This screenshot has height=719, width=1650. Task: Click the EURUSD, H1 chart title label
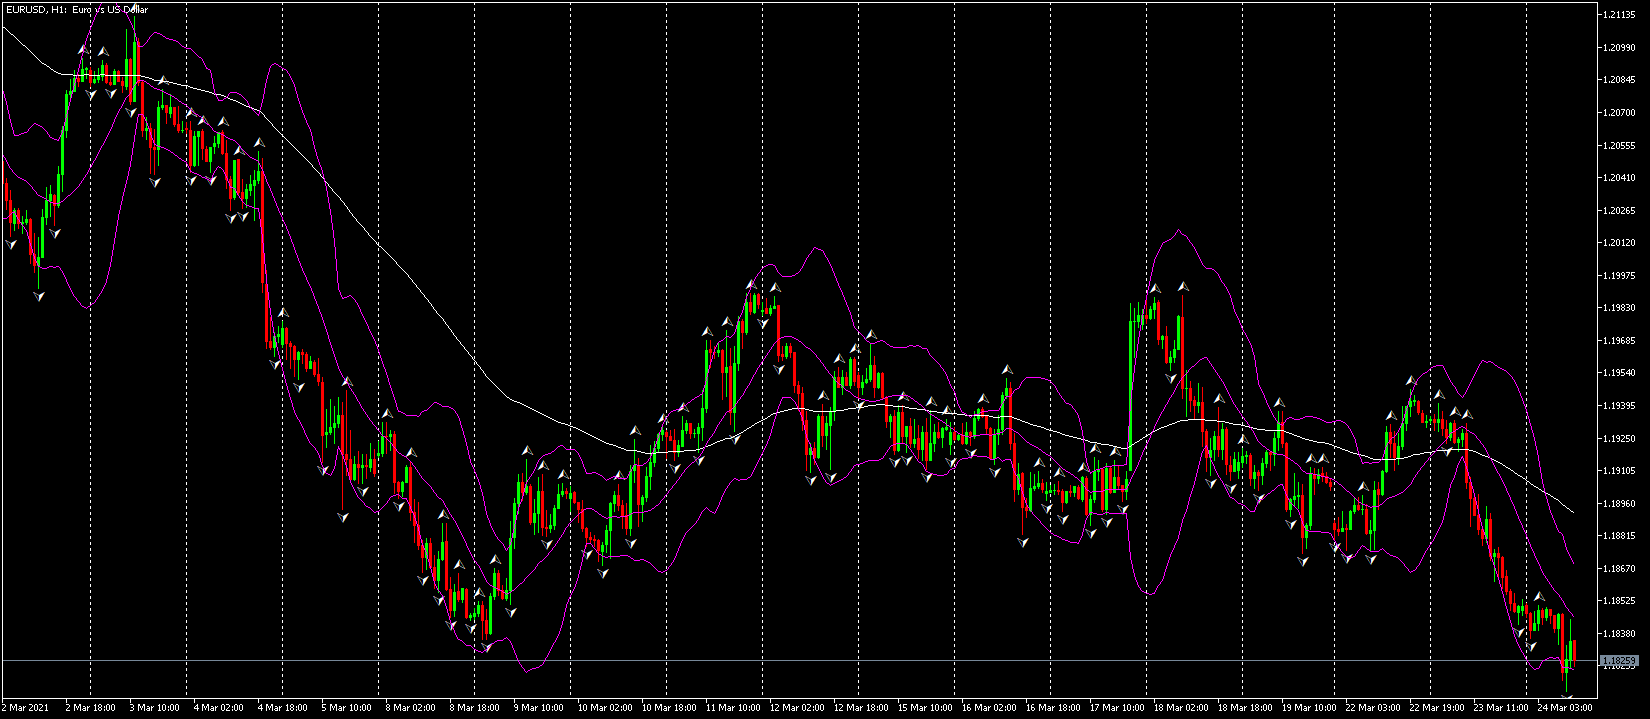[x=77, y=9]
